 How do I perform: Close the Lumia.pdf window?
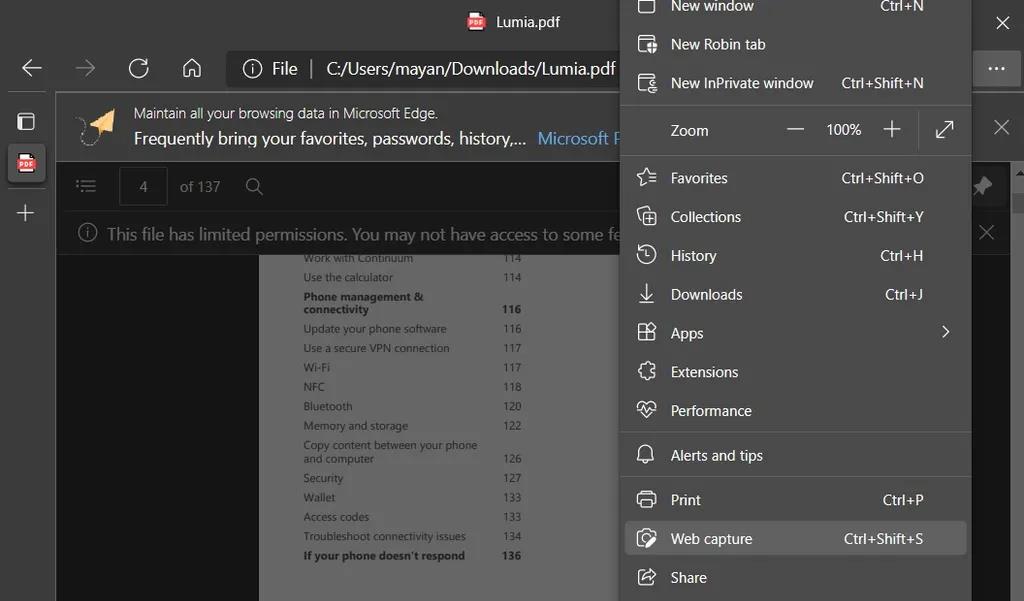tap(1002, 23)
